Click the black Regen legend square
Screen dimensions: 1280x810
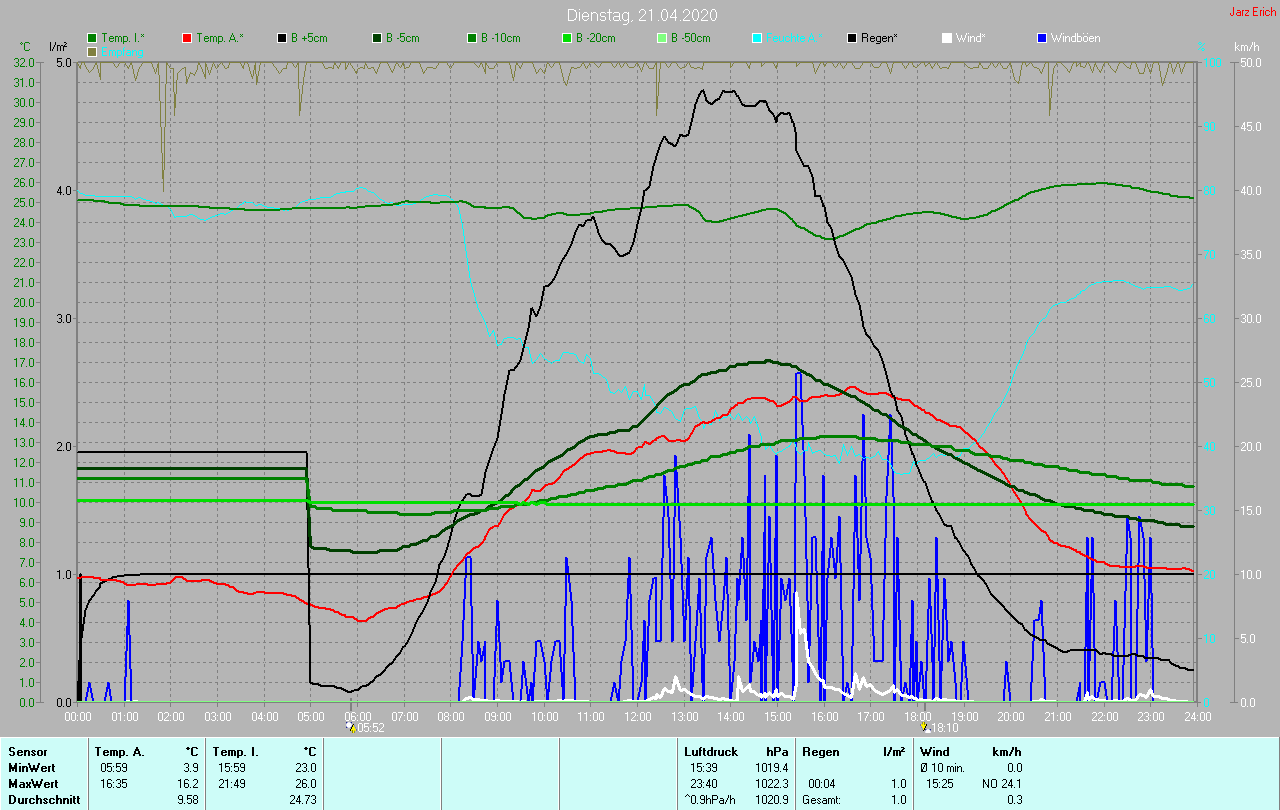[x=852, y=38]
